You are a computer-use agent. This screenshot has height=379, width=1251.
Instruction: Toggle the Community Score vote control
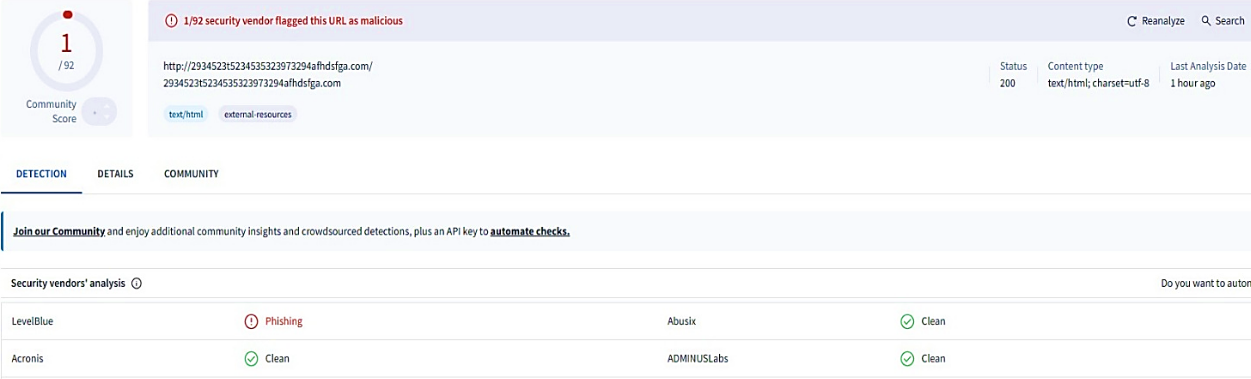(98, 112)
